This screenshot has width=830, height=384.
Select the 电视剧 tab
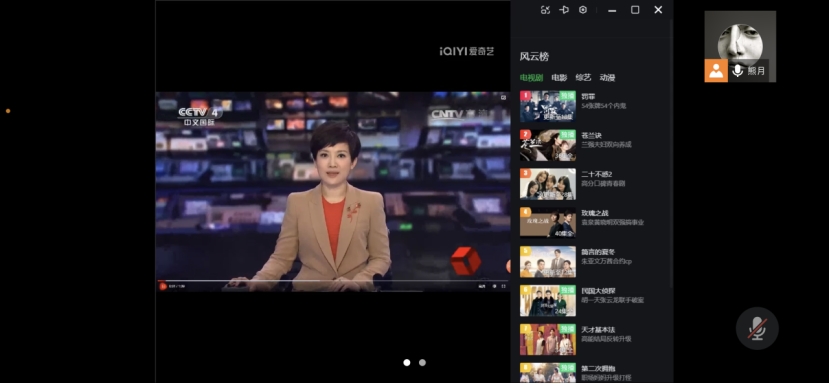pos(531,77)
